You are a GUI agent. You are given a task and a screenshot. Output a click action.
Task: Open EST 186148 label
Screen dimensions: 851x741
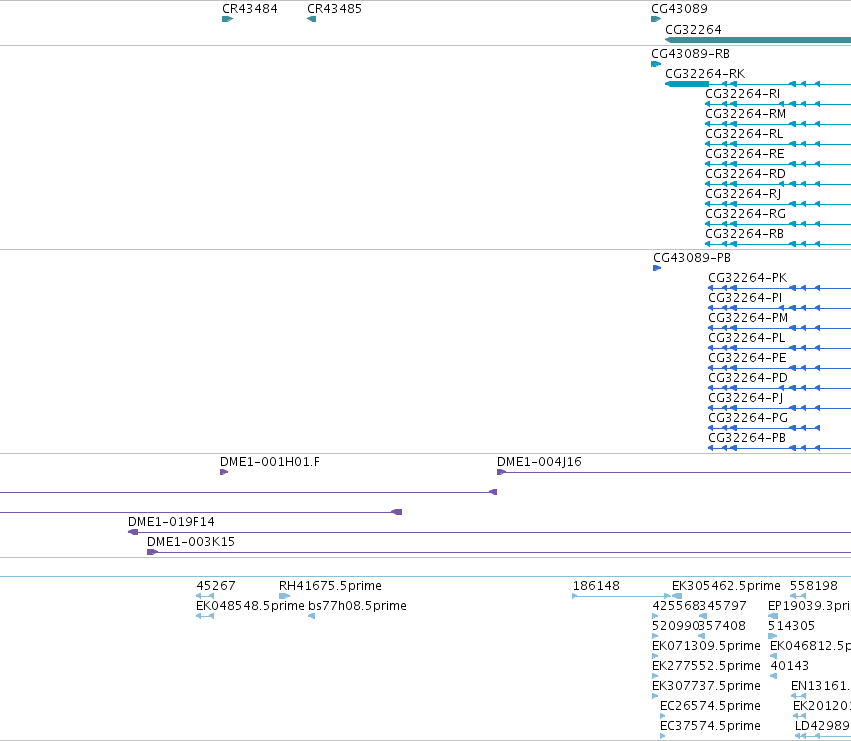(596, 586)
